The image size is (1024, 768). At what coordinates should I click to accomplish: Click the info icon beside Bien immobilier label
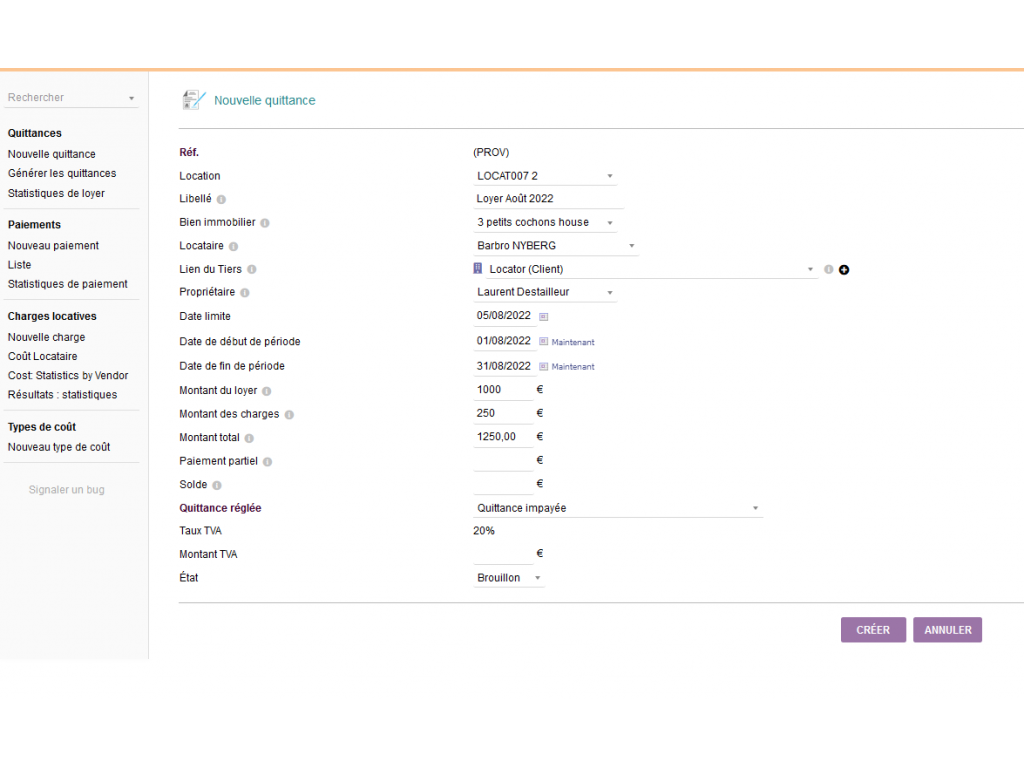click(x=265, y=223)
